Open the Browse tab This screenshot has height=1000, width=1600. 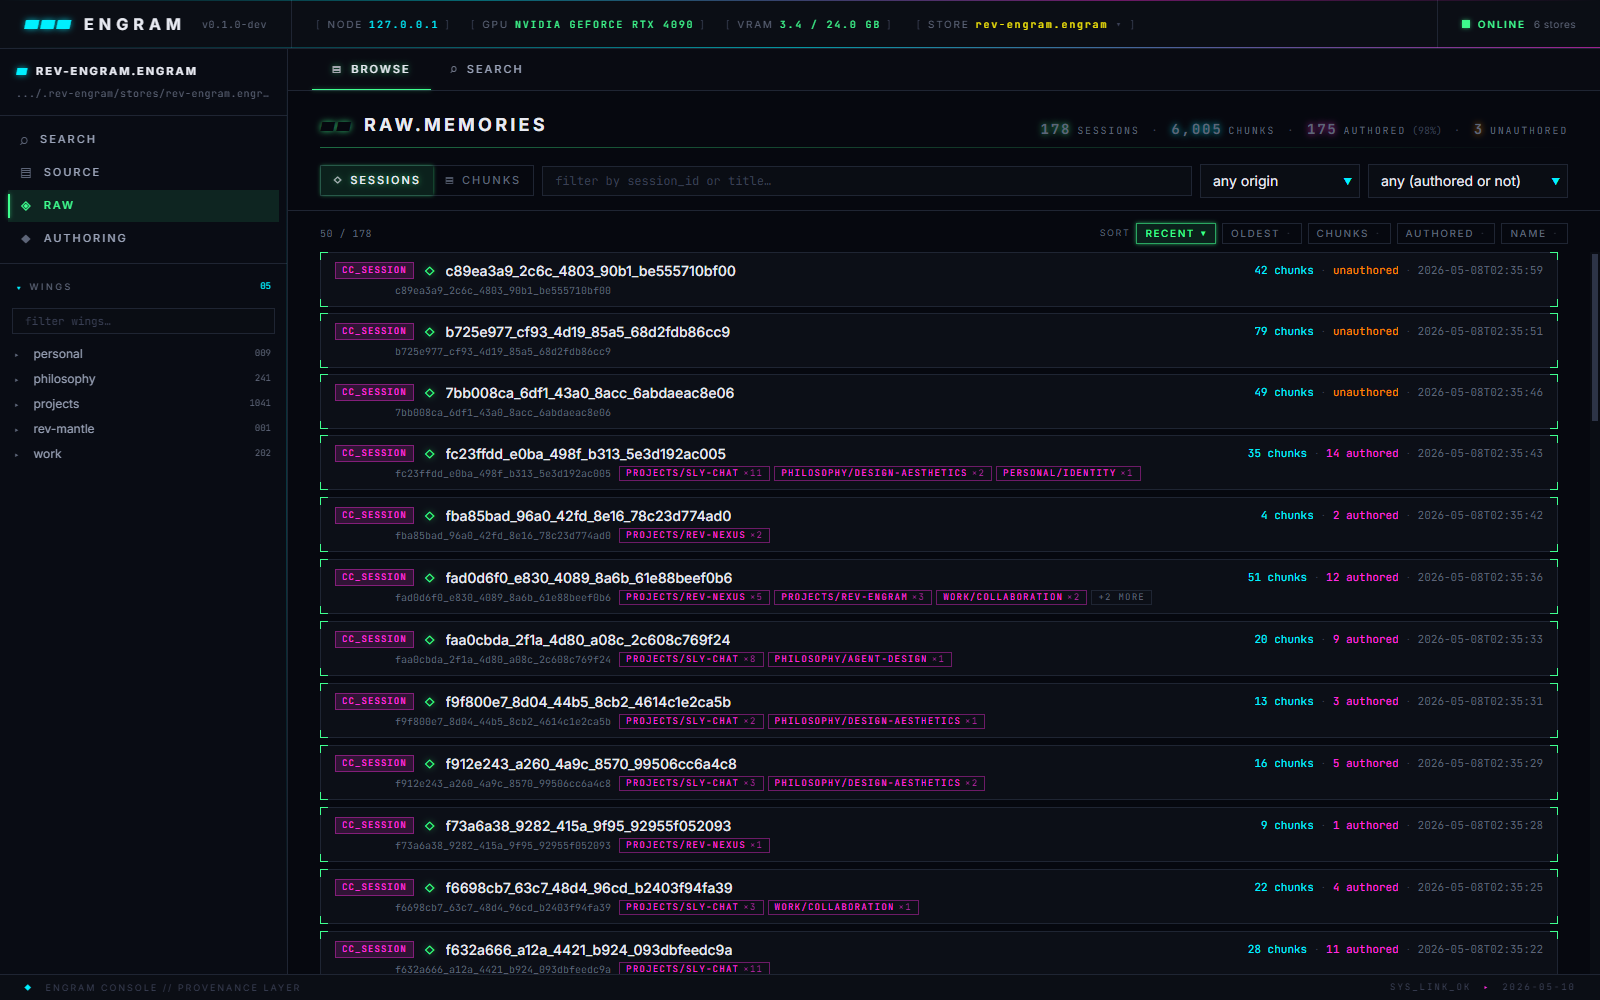(371, 69)
